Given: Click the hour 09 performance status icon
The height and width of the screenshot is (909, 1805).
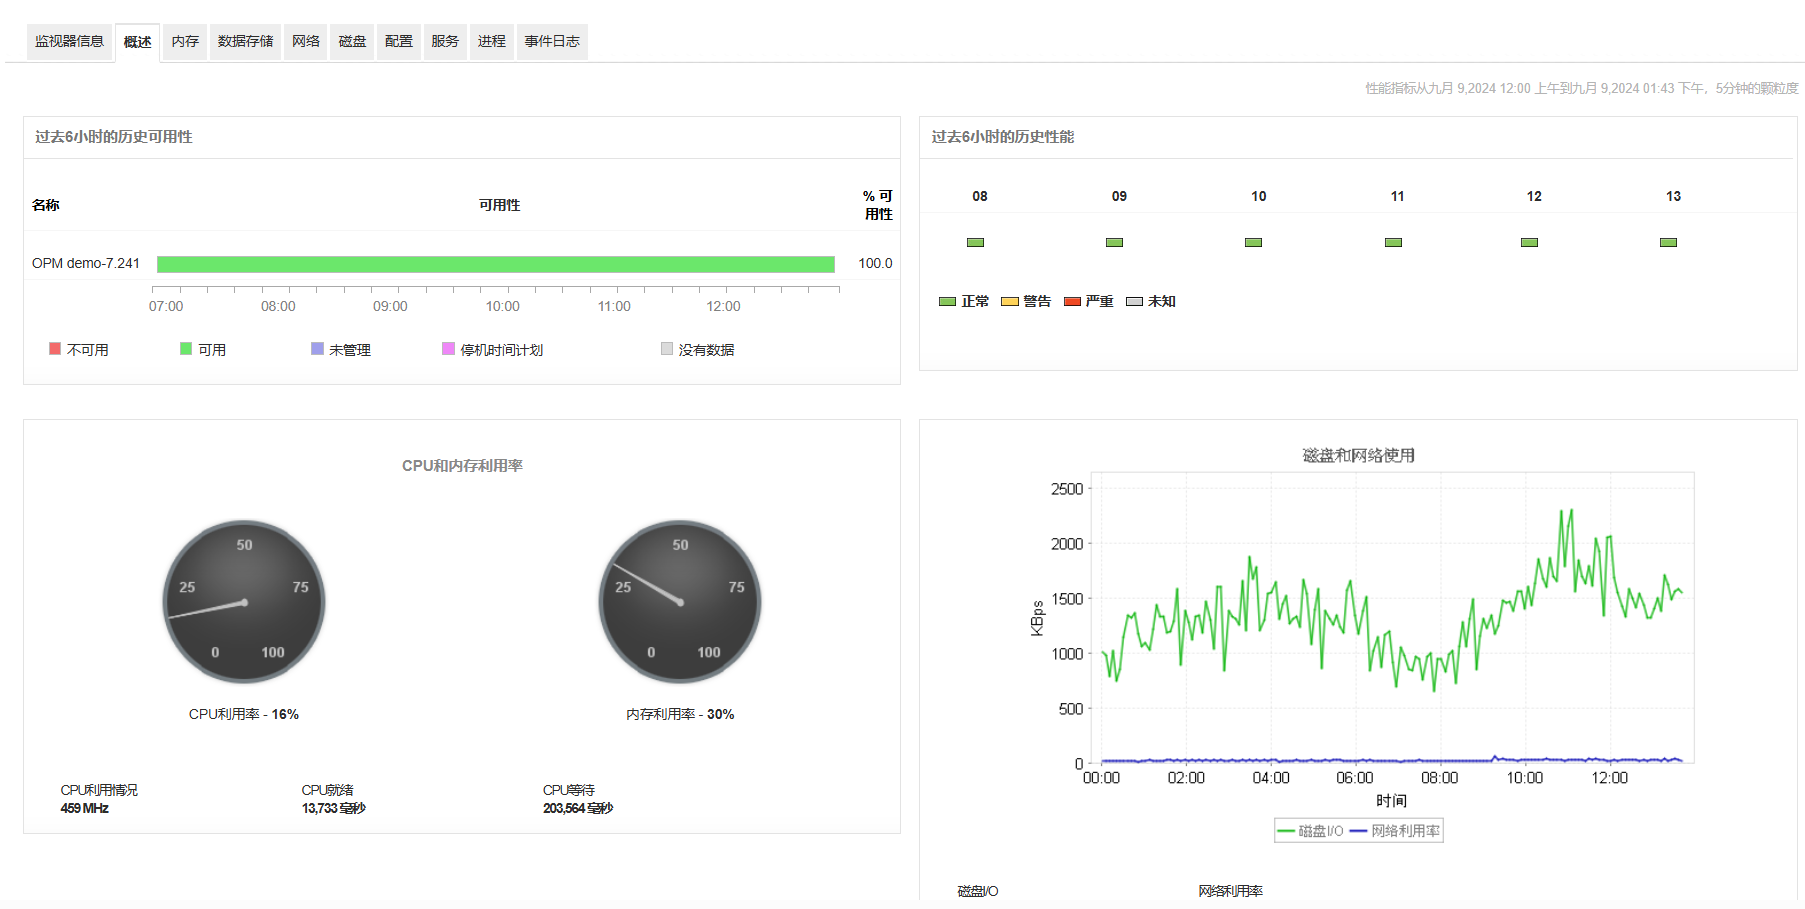Looking at the screenshot, I should pyautogui.click(x=1114, y=243).
